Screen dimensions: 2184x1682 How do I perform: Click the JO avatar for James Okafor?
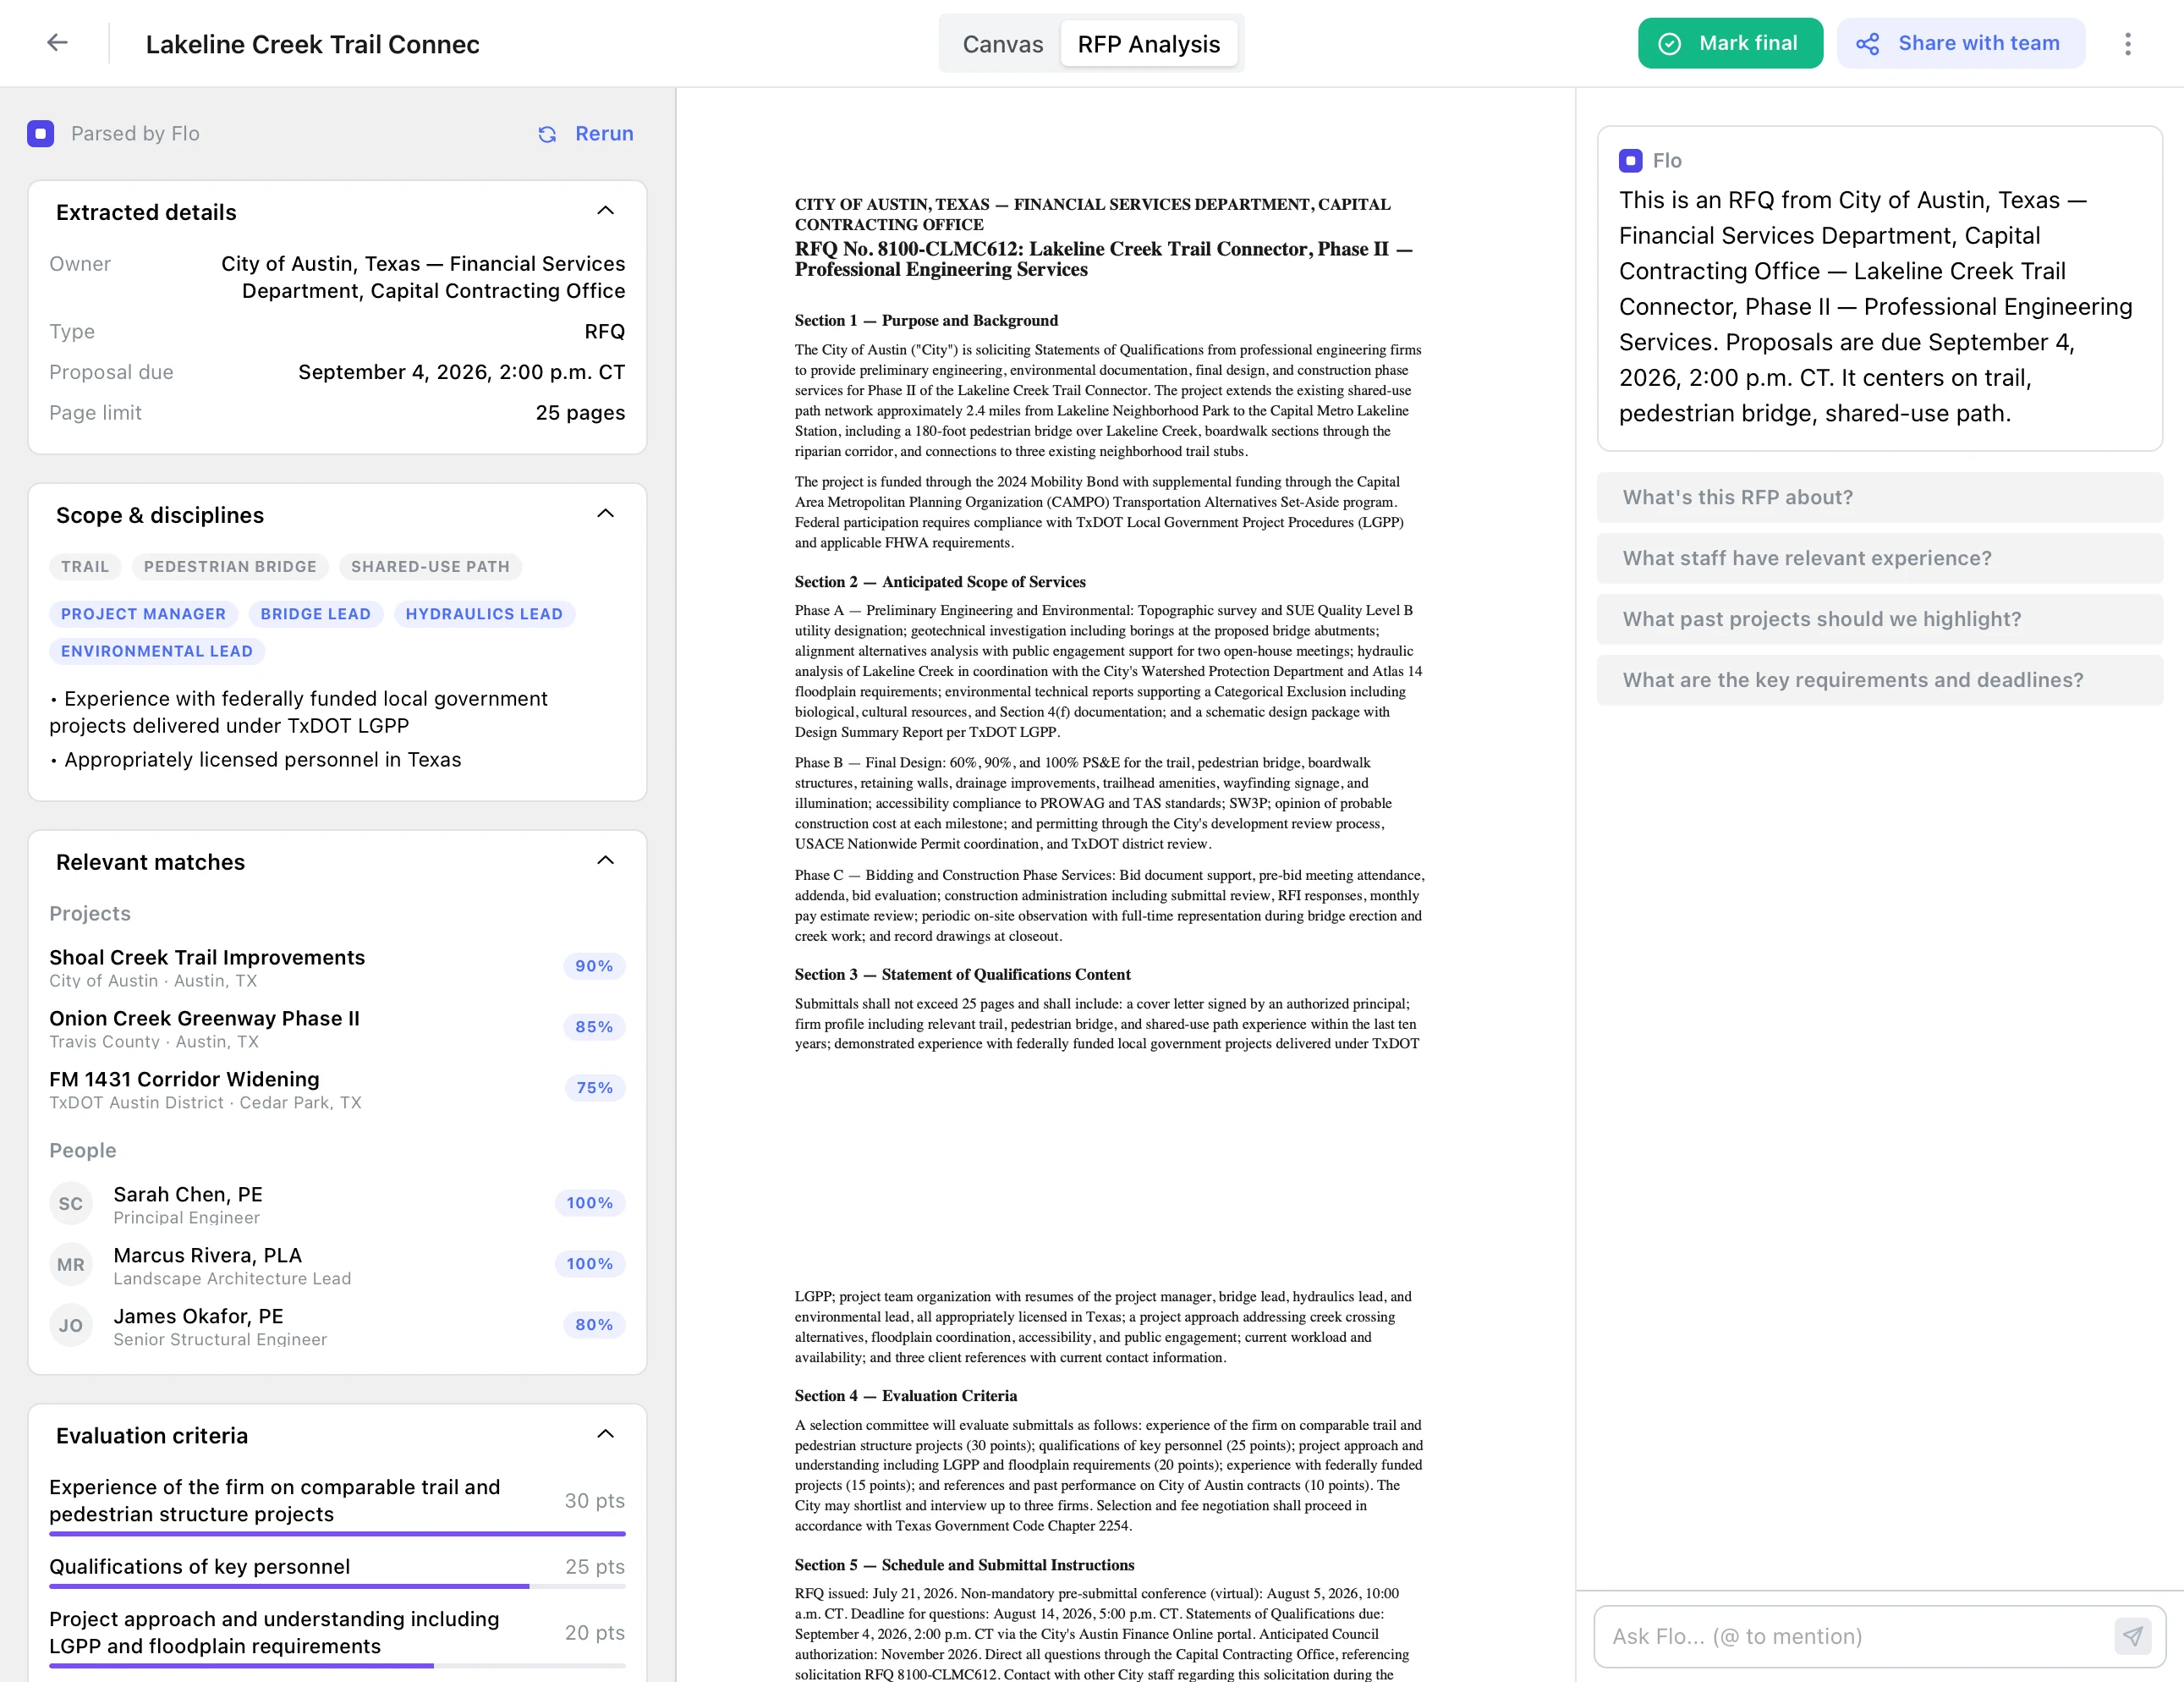71,1325
